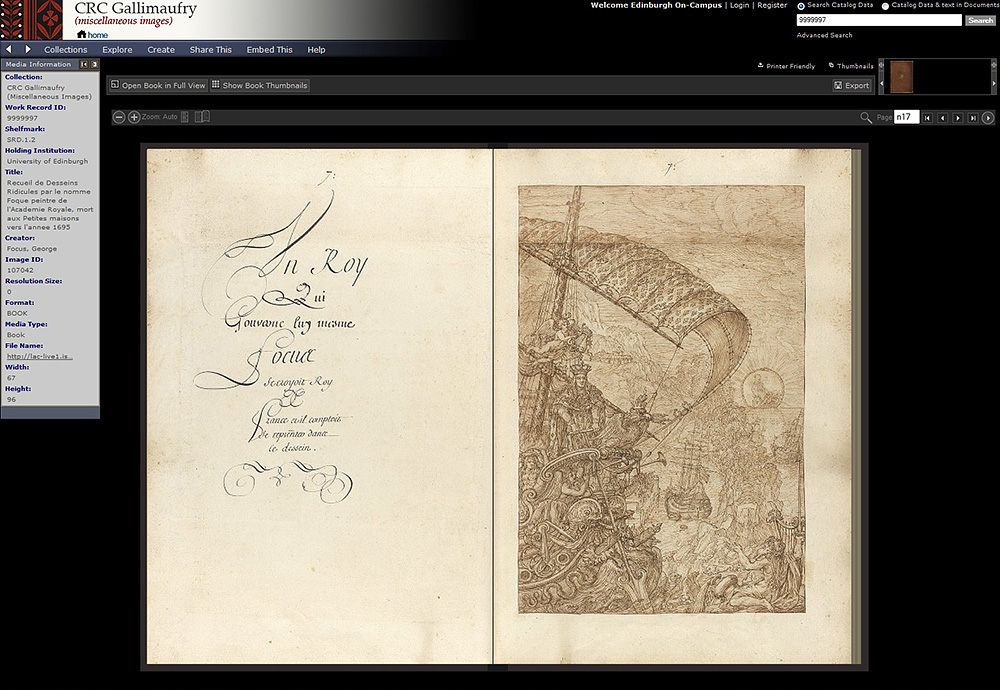Go to the first page of the book
Image resolution: width=1000 pixels, height=690 pixels.
point(928,118)
